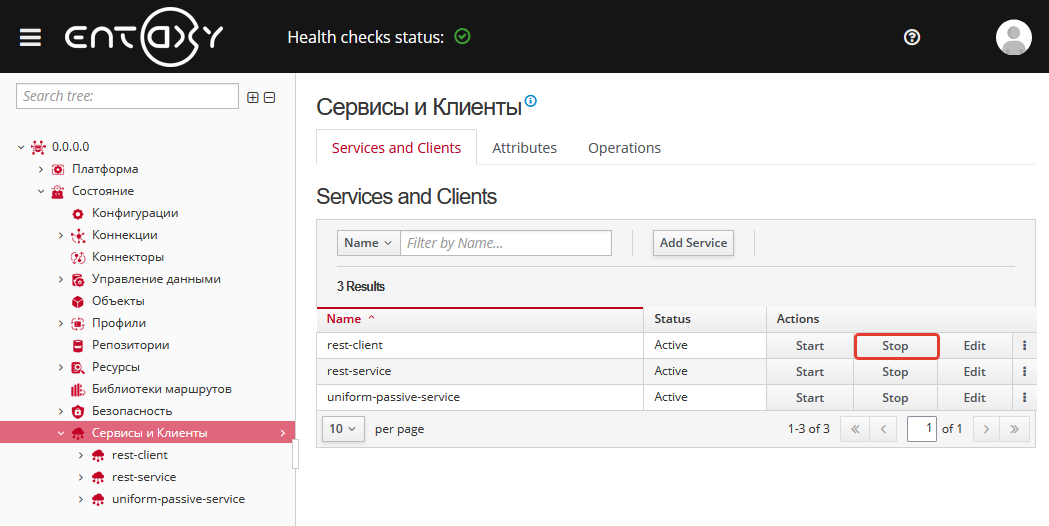The height and width of the screenshot is (526, 1049).
Task: Switch to the Attributes tab
Action: click(524, 147)
